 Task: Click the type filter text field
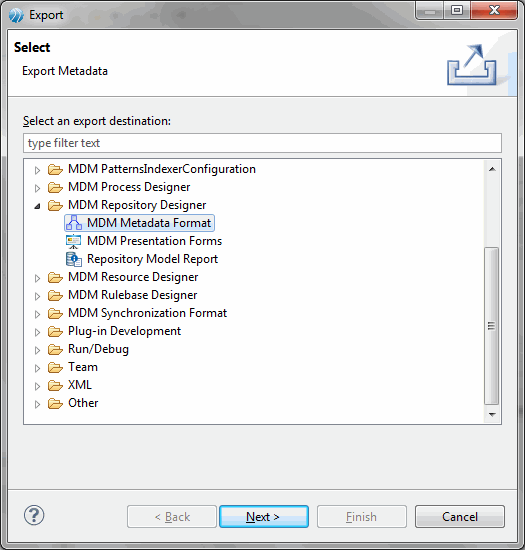pyautogui.click(x=262, y=143)
